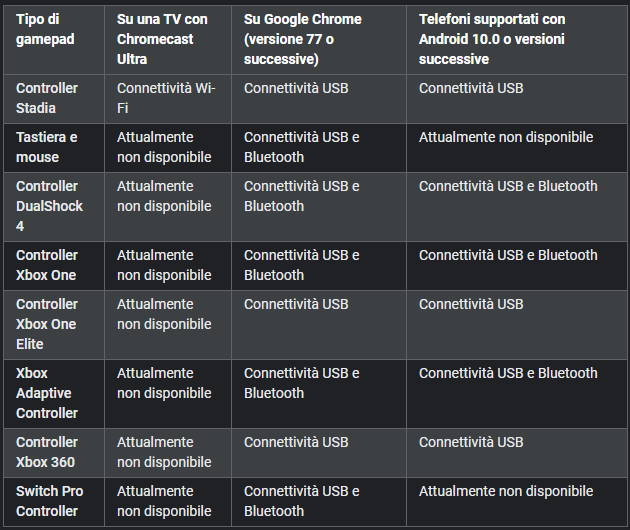Select the "Su una TV con Chromecast Ultra" header

pos(162,39)
